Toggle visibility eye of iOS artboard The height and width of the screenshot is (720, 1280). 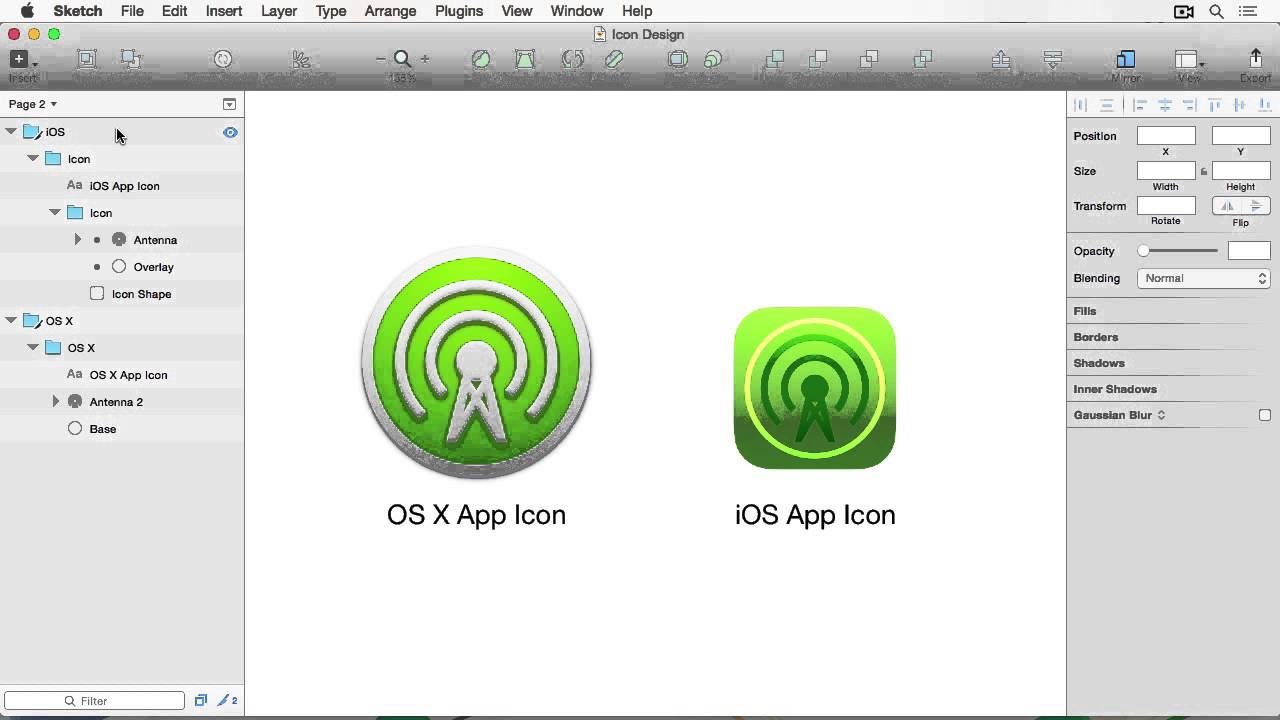pos(230,132)
